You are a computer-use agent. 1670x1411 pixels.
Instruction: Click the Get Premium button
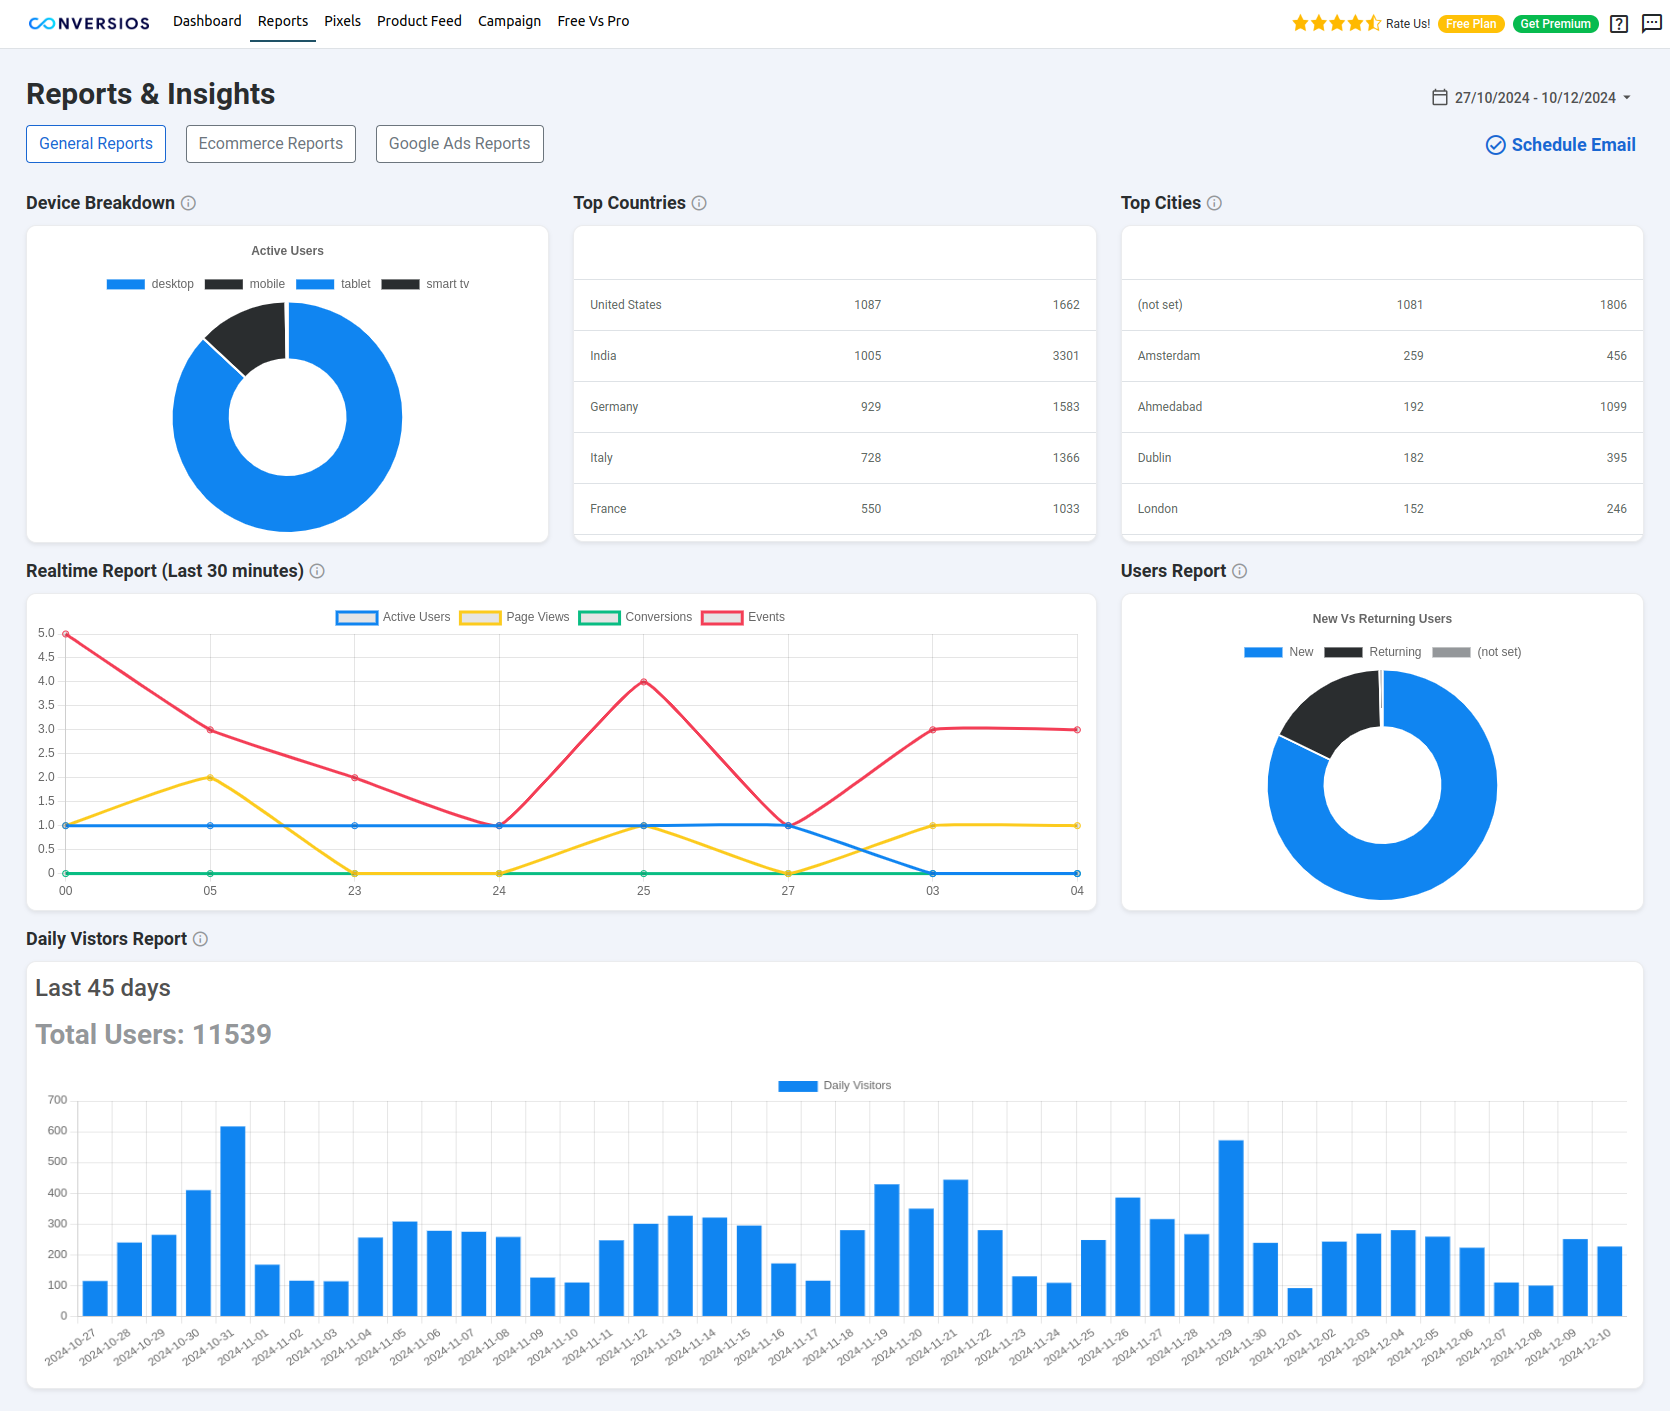[x=1556, y=23]
